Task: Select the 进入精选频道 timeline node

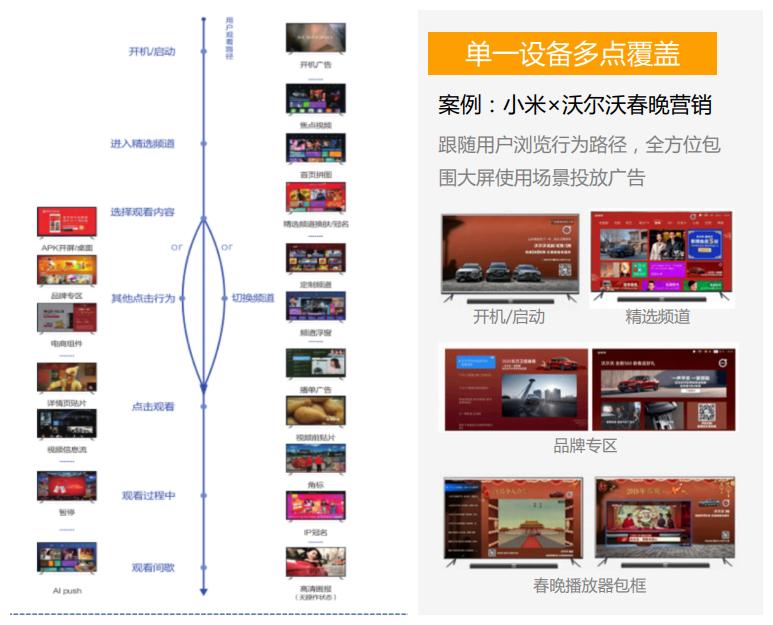Action: (x=204, y=143)
